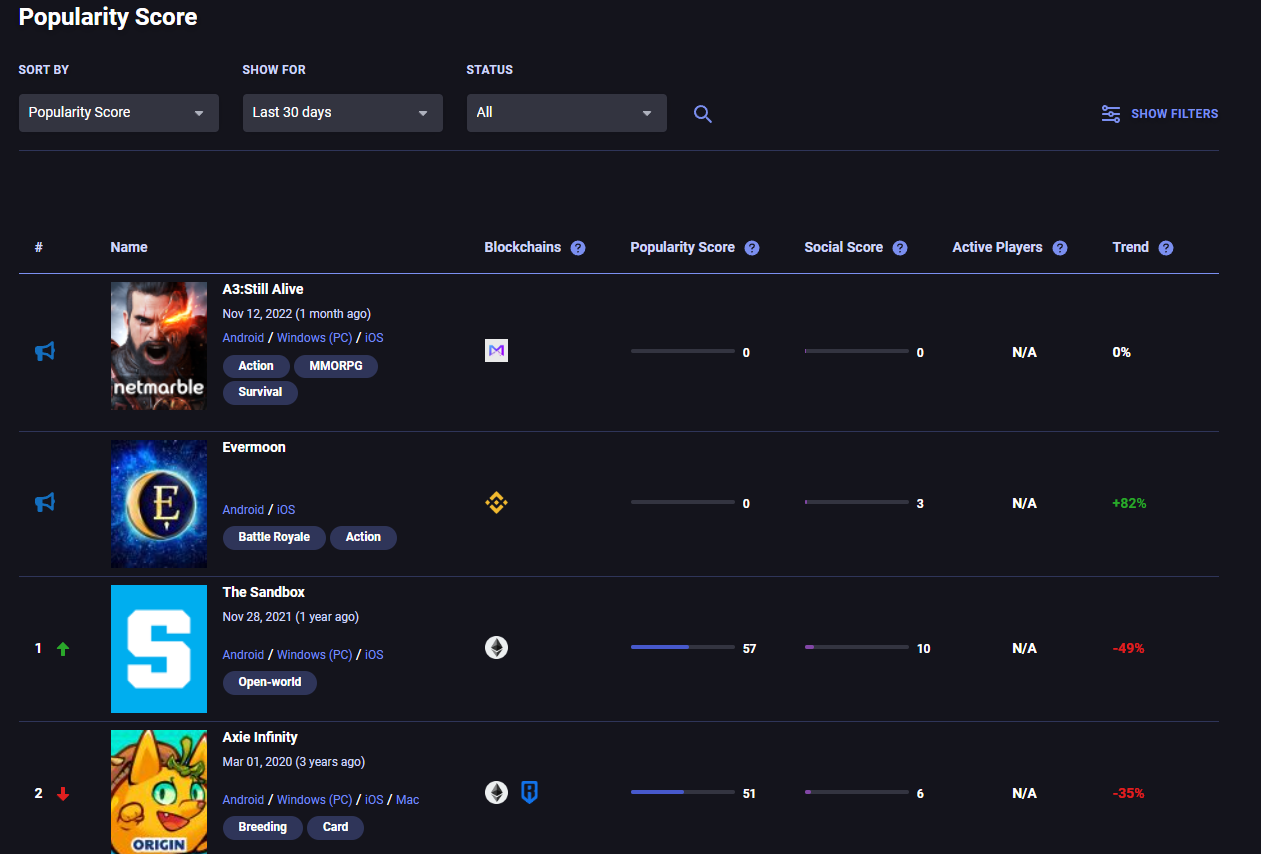Click the Evermoon game thumbnail image

pos(159,503)
